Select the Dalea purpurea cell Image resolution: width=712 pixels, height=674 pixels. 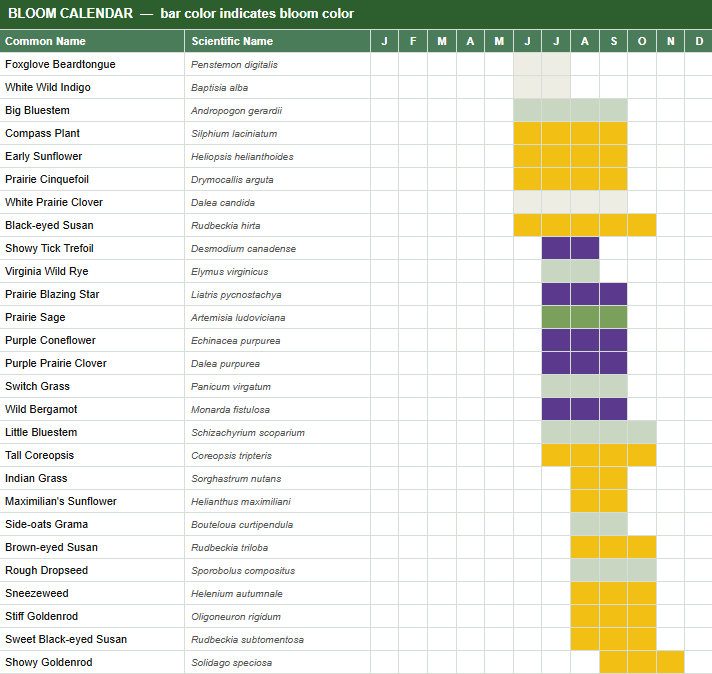[x=277, y=363]
